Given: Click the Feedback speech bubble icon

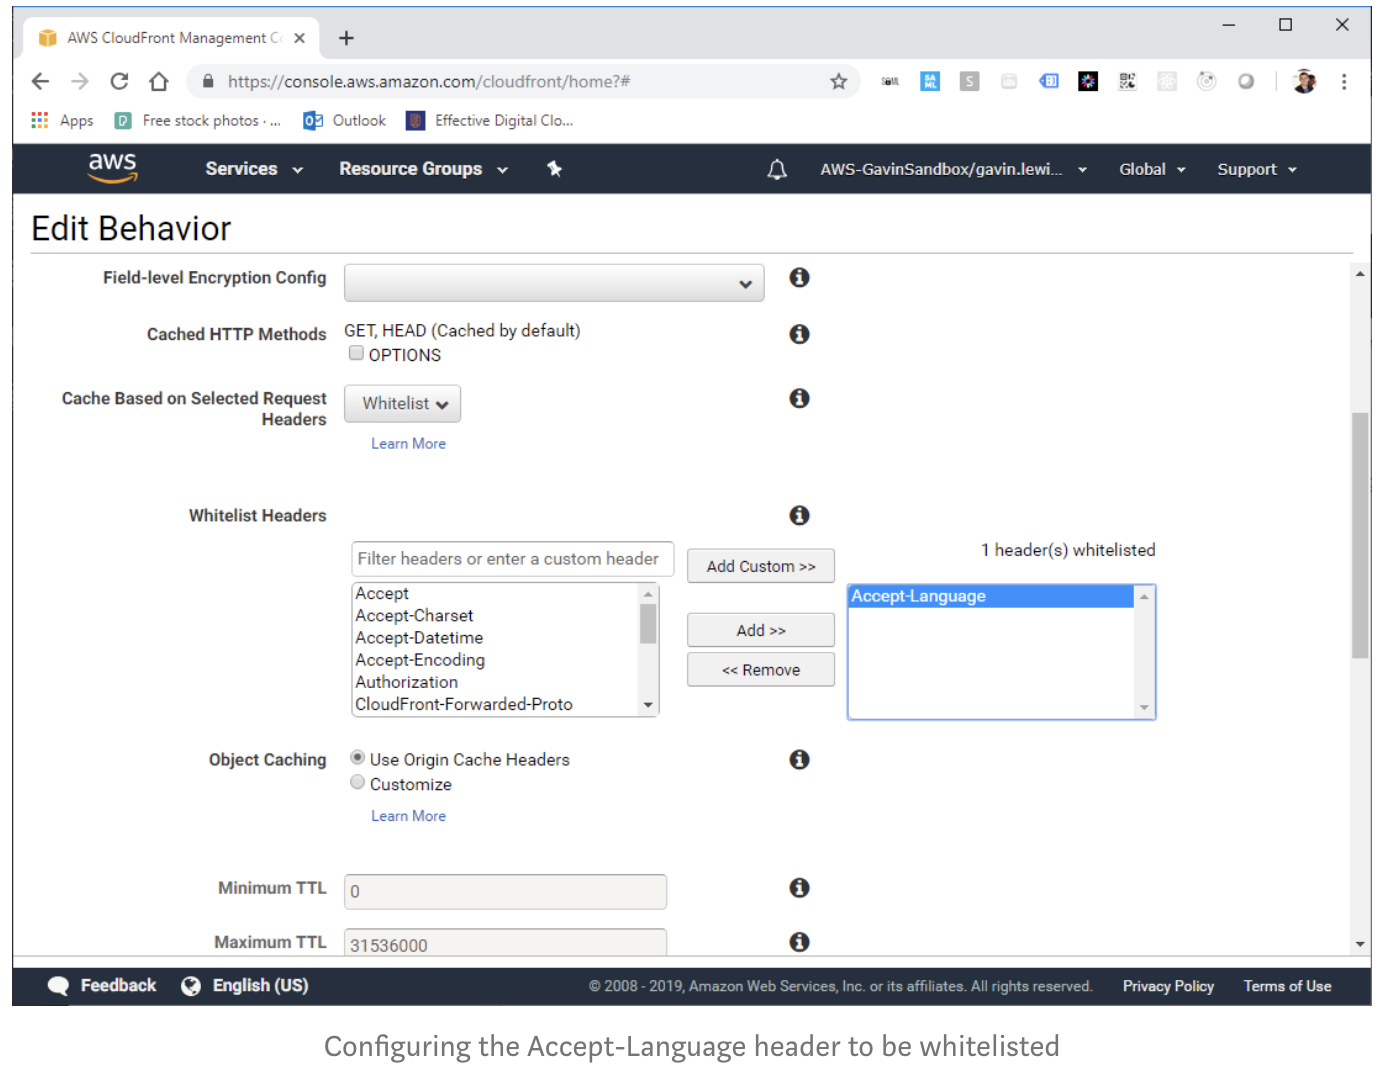Looking at the screenshot, I should pos(58,986).
